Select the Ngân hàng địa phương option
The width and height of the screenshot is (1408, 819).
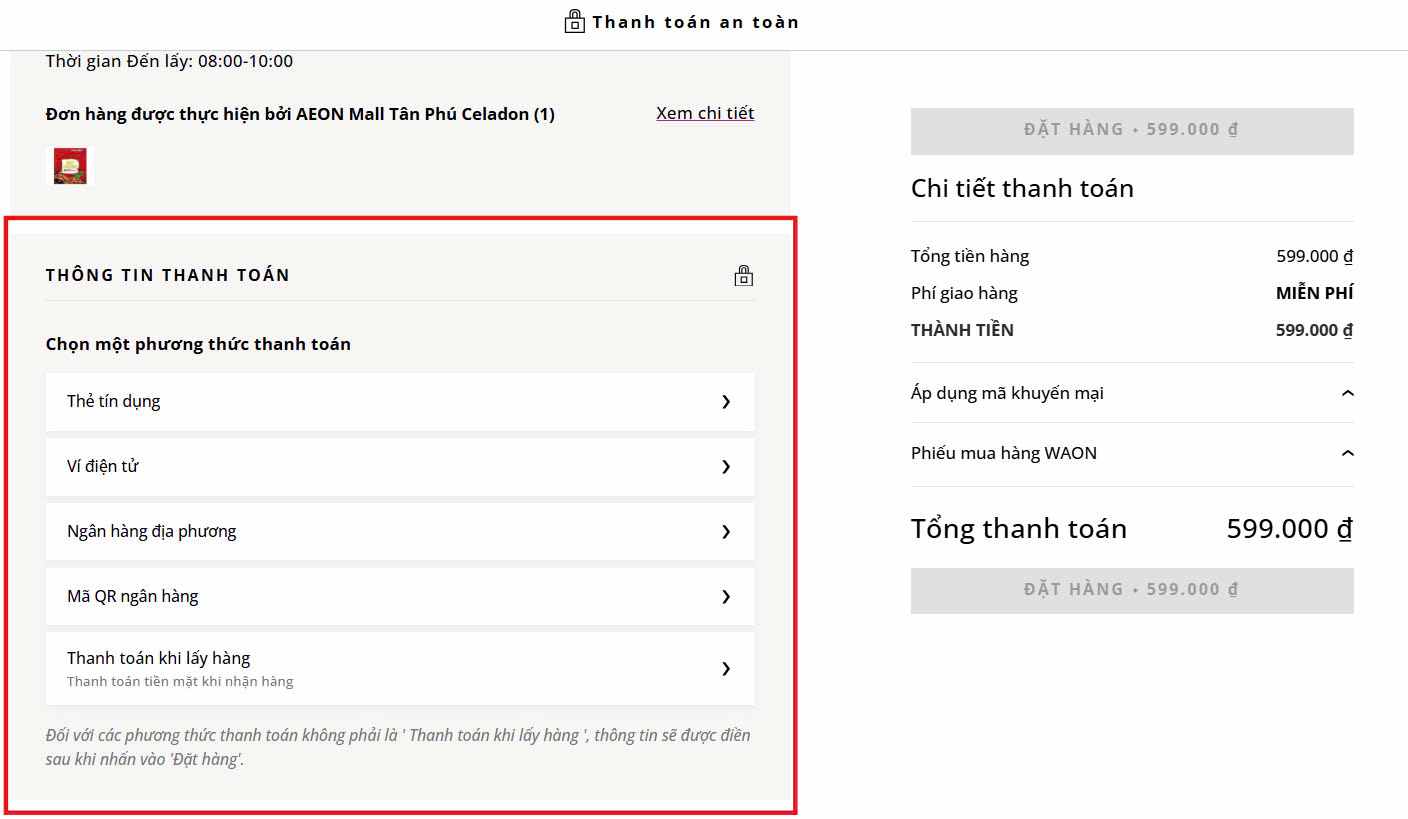coord(152,532)
